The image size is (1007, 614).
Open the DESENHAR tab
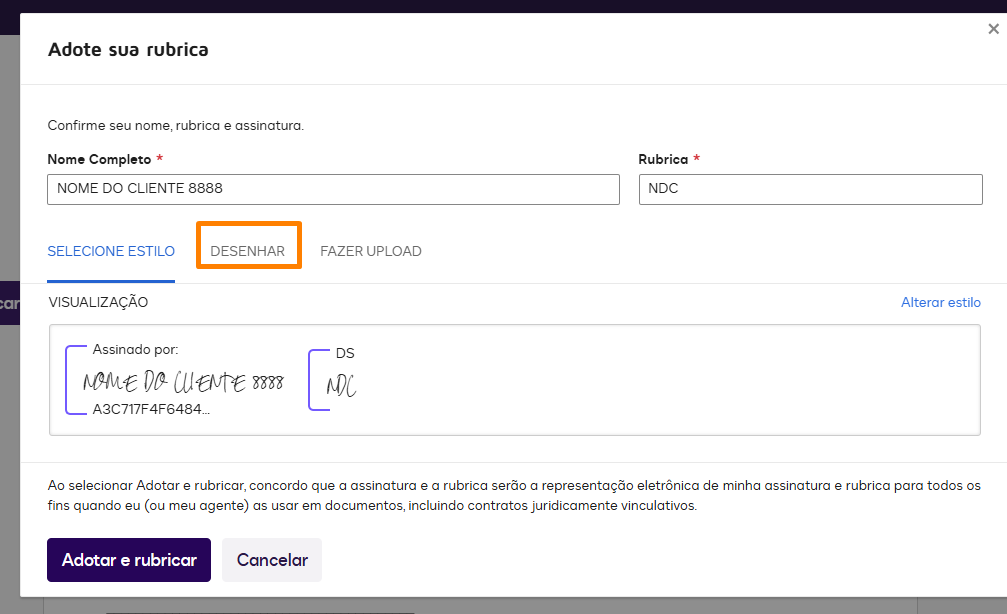(248, 251)
